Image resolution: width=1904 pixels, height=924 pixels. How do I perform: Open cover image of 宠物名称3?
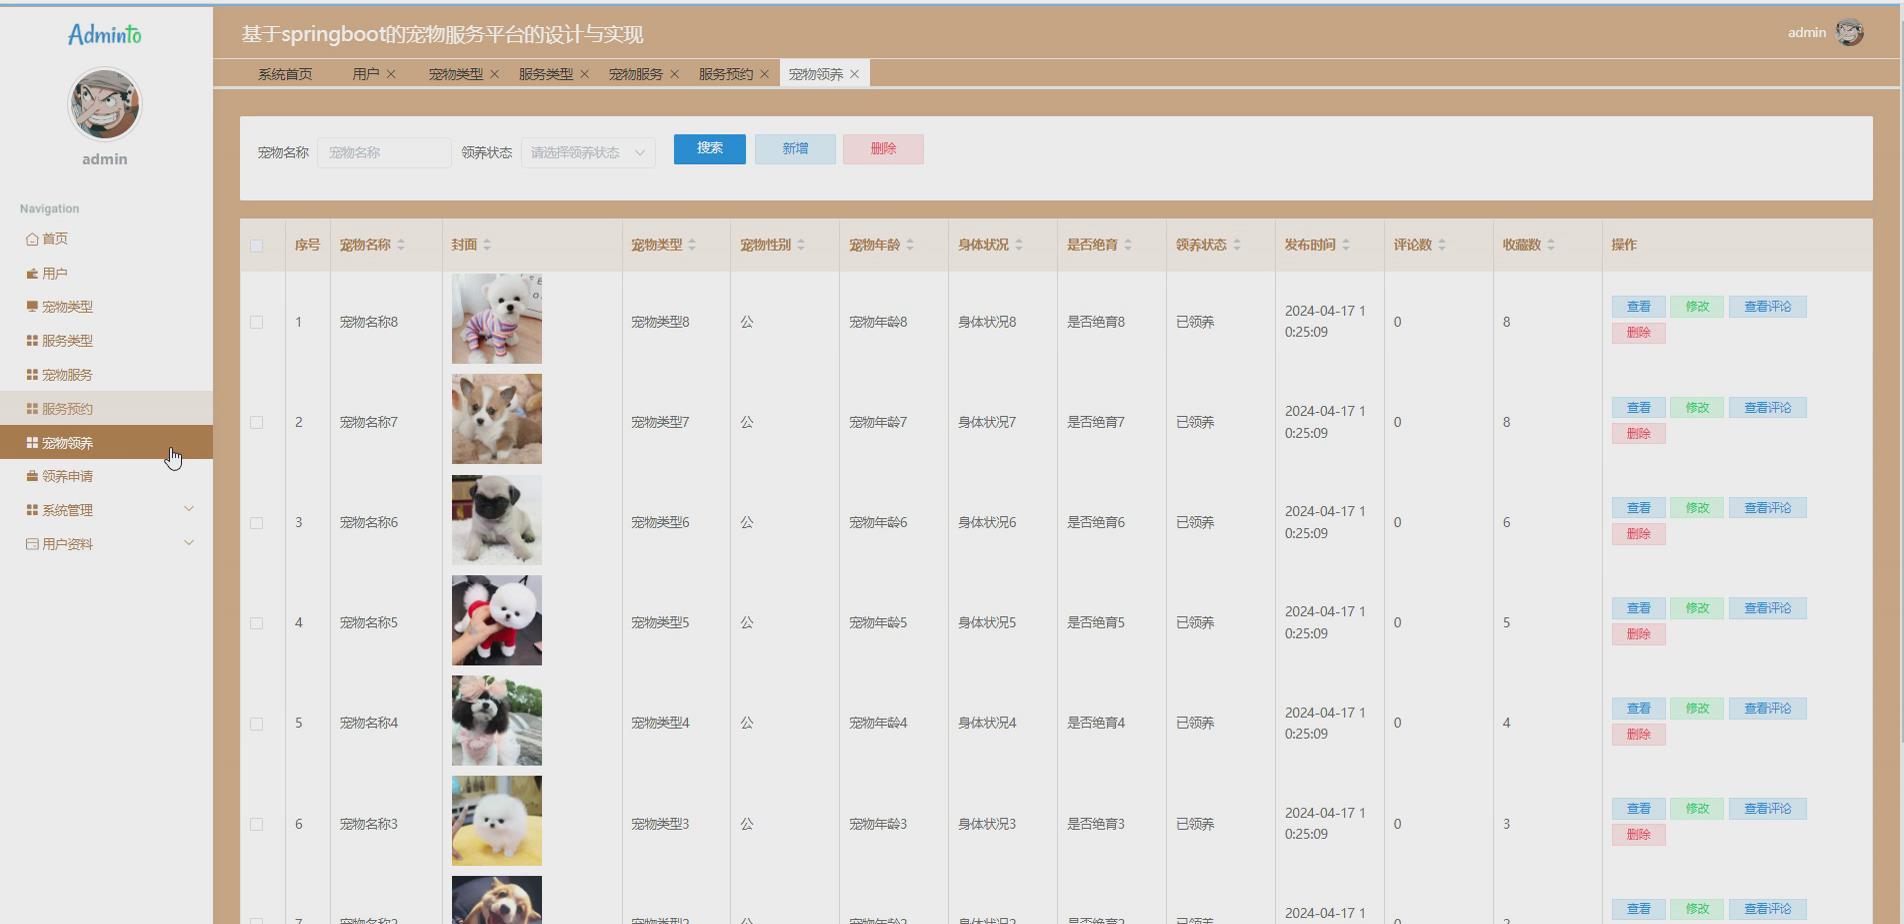click(x=497, y=821)
